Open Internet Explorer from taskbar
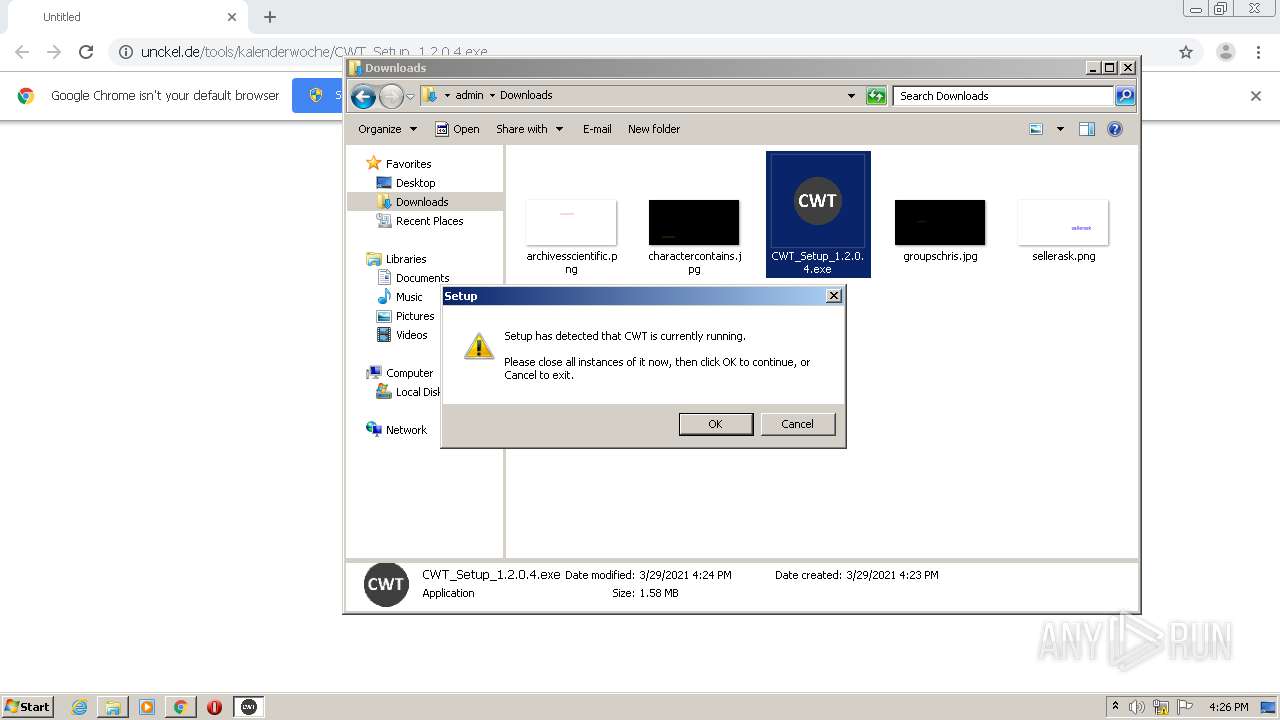The height and width of the screenshot is (720, 1280). [79, 707]
